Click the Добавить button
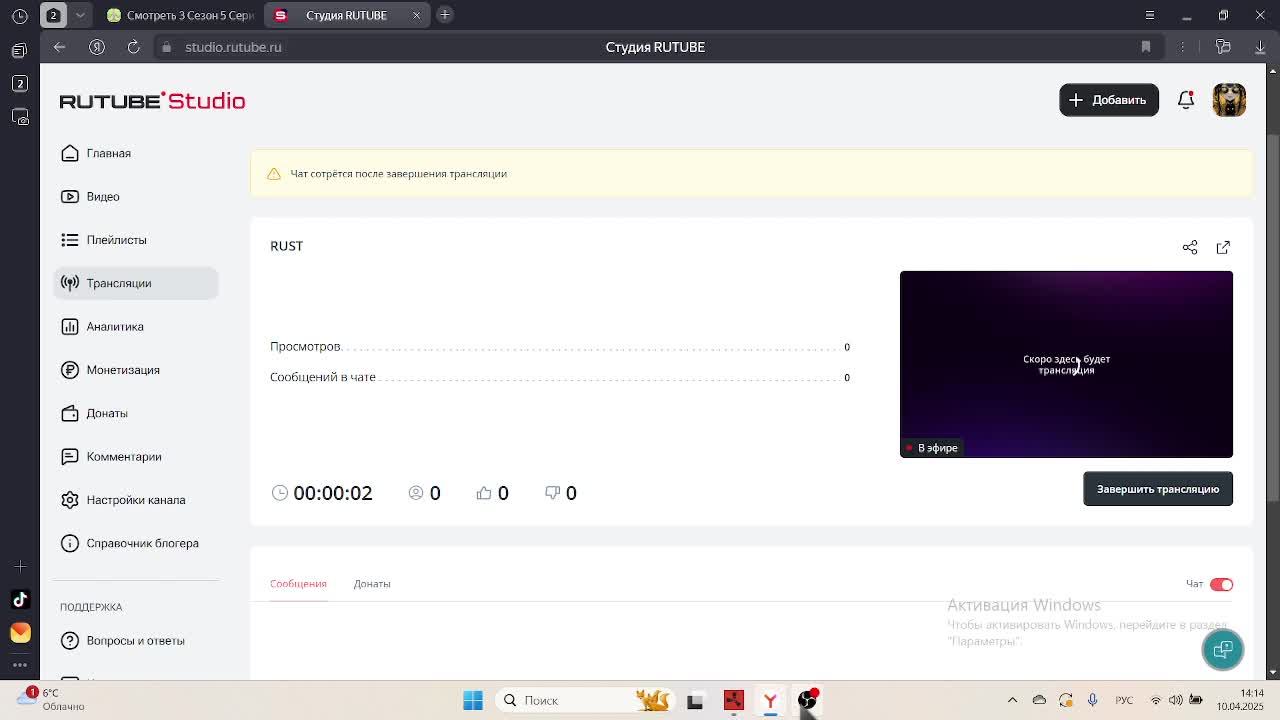 click(1109, 100)
